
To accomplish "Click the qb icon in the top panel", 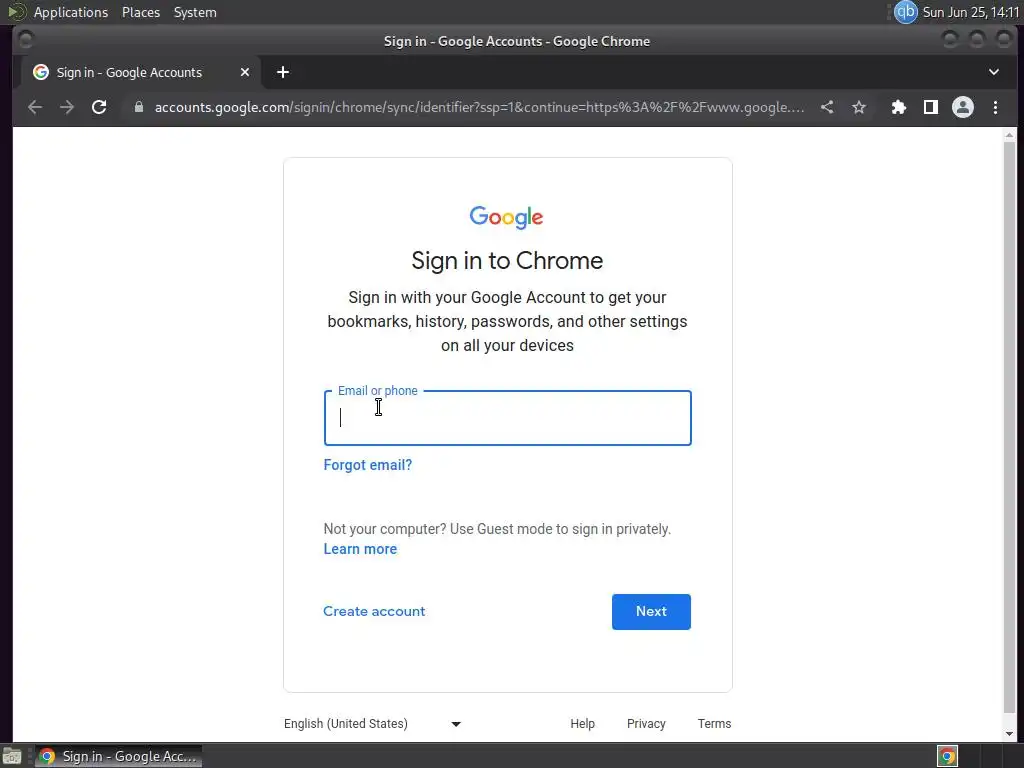I will pyautogui.click(x=906, y=12).
